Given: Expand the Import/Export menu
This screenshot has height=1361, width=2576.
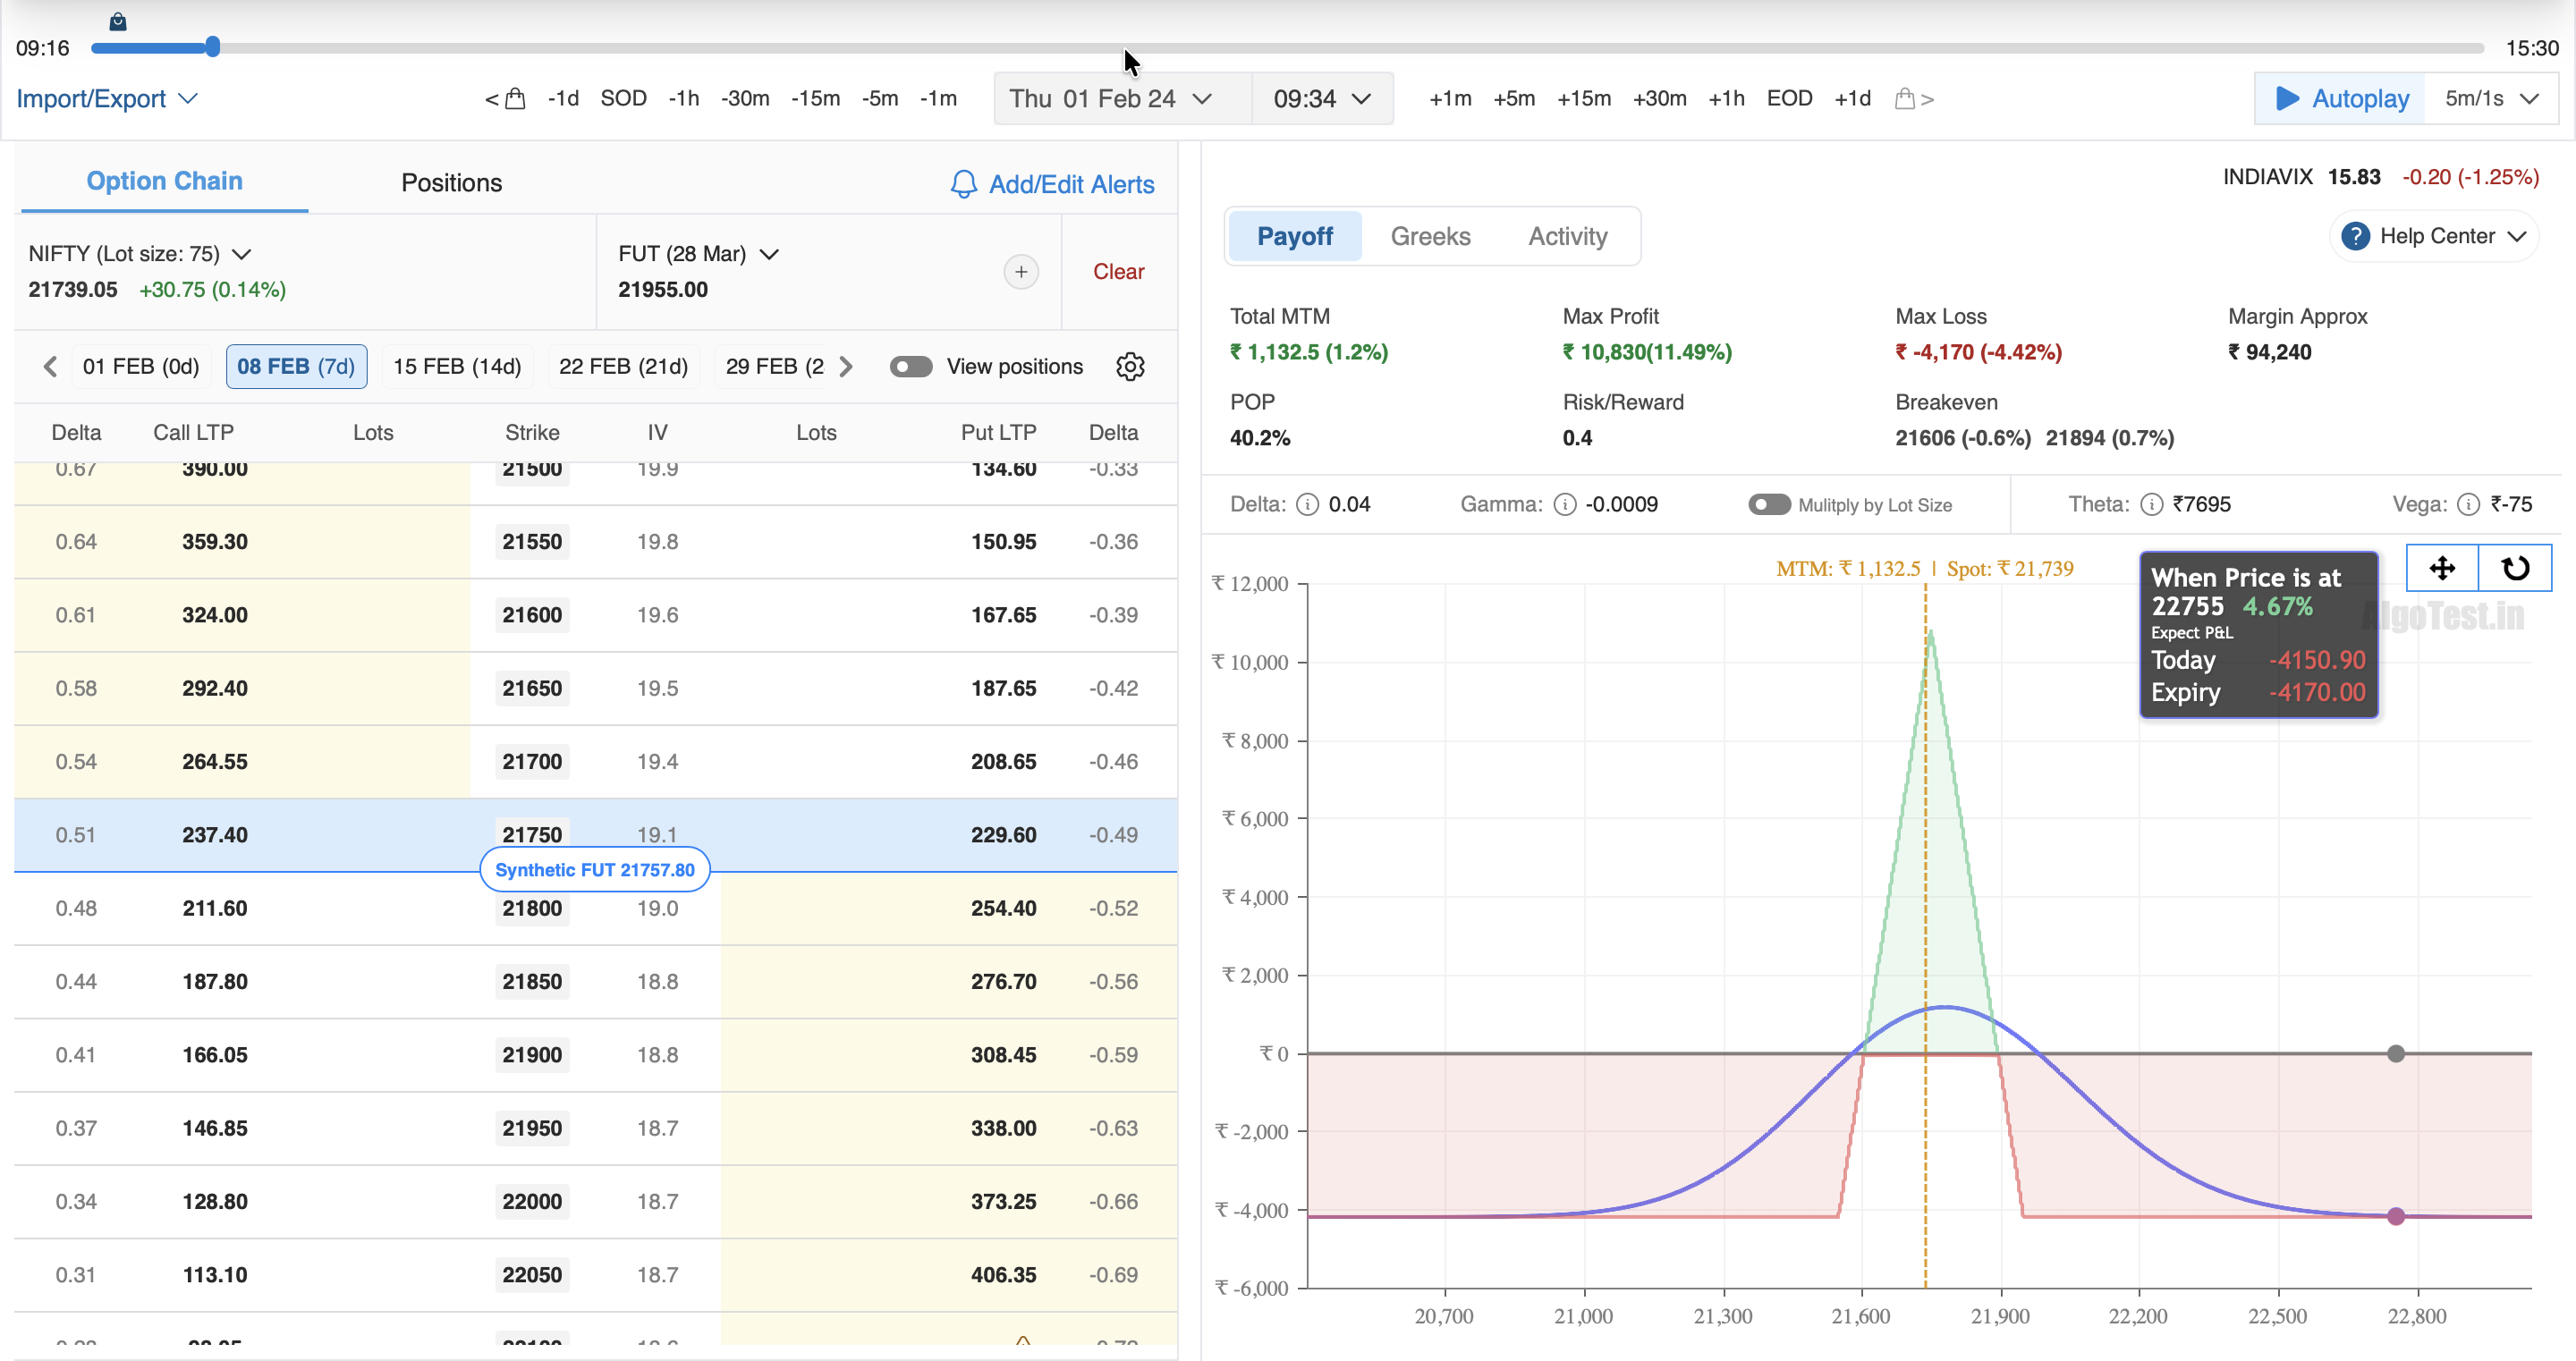Looking at the screenshot, I should [107, 99].
